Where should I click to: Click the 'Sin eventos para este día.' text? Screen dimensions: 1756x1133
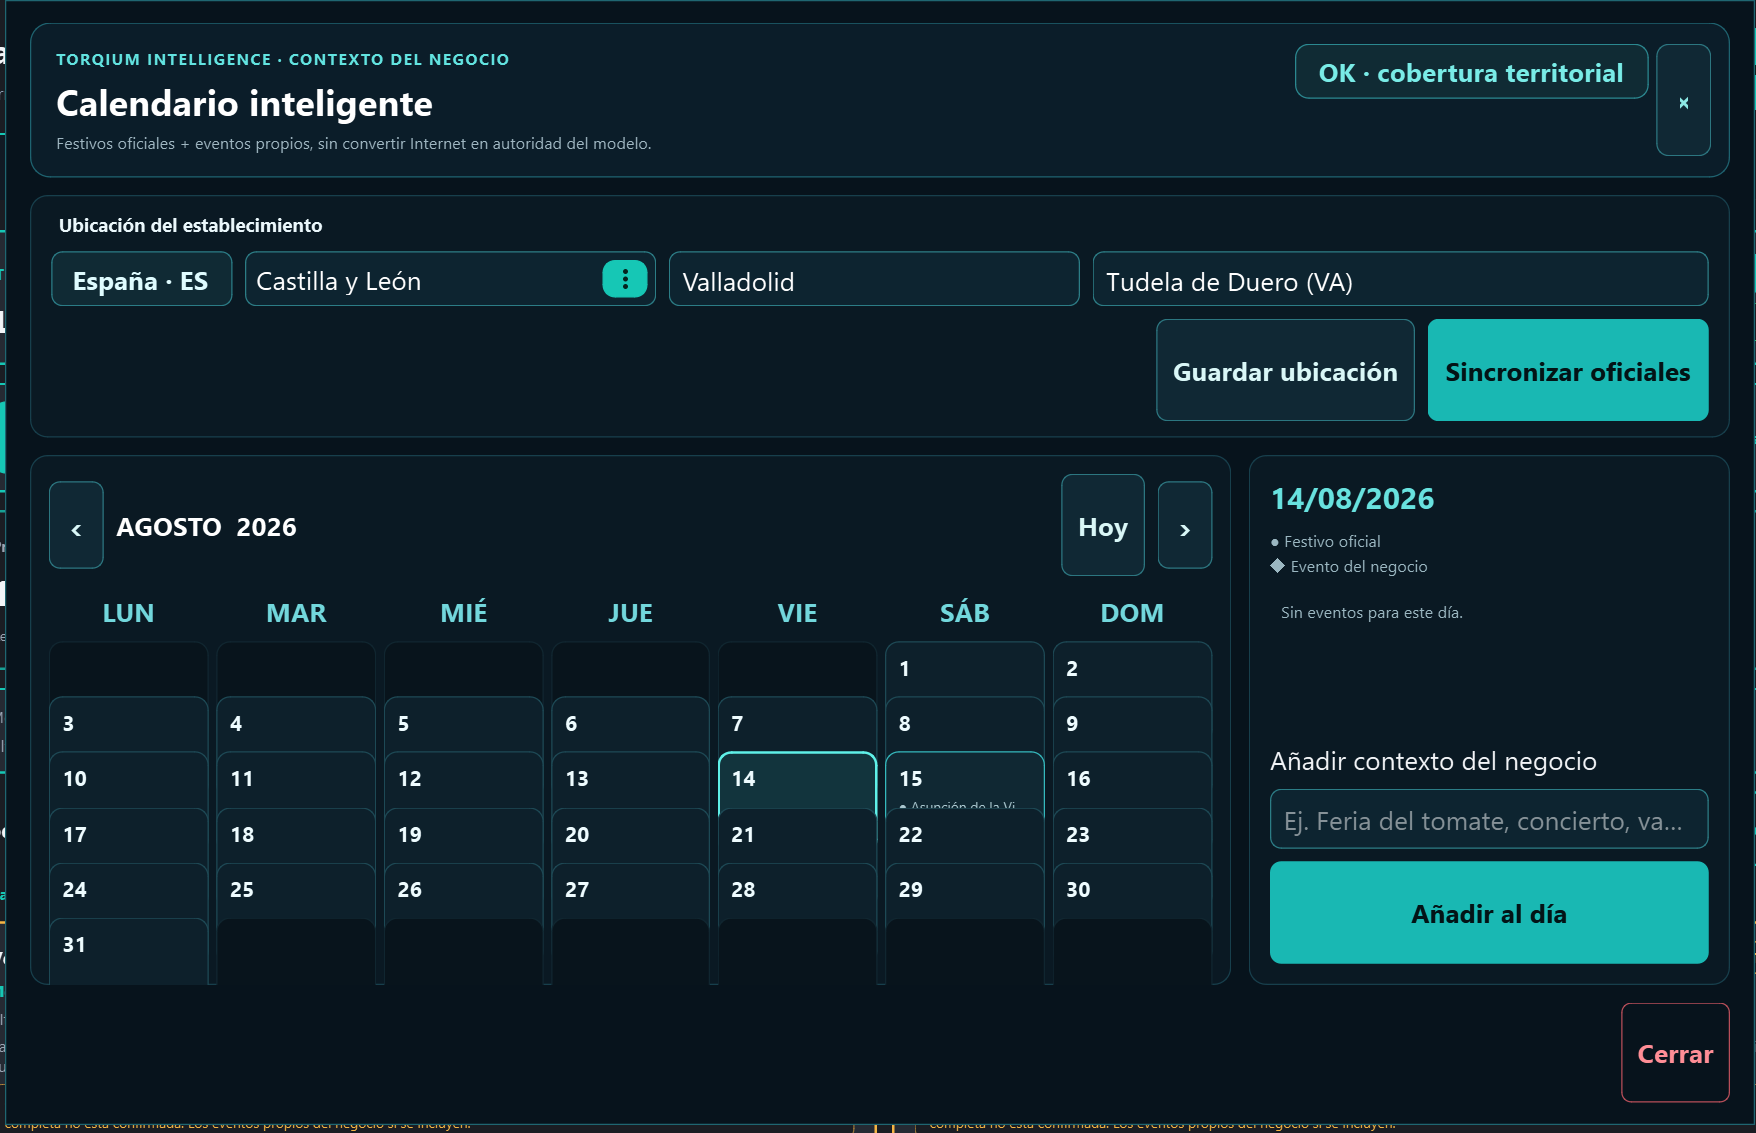(x=1372, y=612)
